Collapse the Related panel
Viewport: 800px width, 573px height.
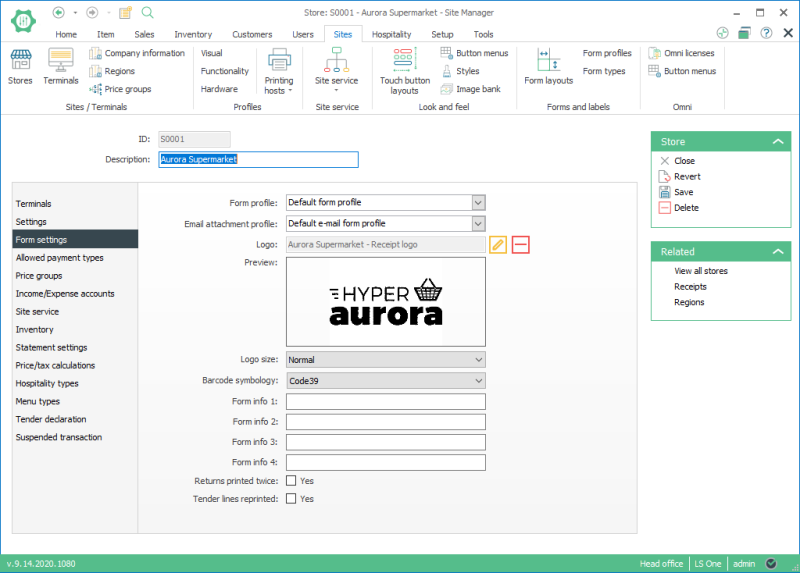(778, 252)
